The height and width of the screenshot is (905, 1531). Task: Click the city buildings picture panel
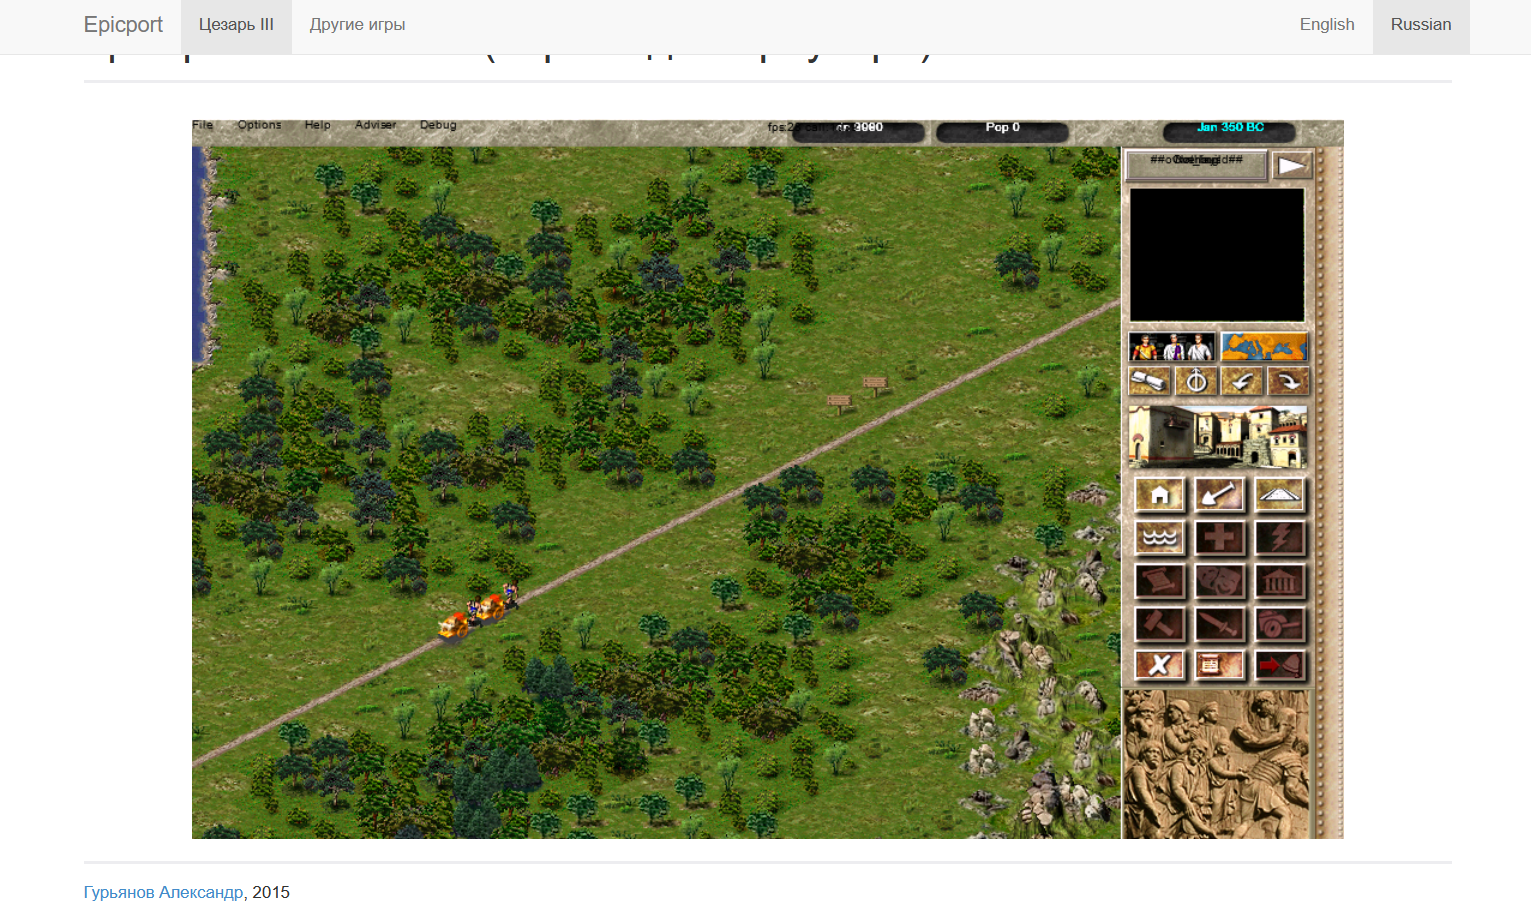1218,437
